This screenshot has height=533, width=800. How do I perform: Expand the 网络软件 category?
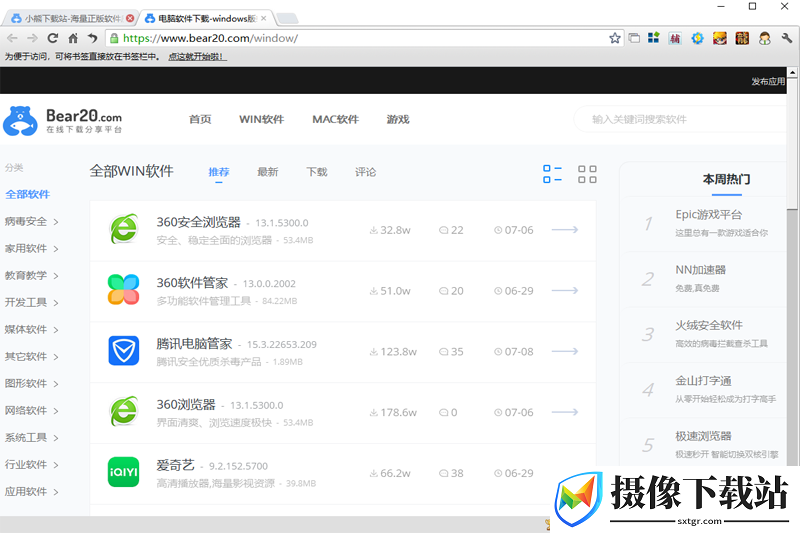[x=32, y=411]
